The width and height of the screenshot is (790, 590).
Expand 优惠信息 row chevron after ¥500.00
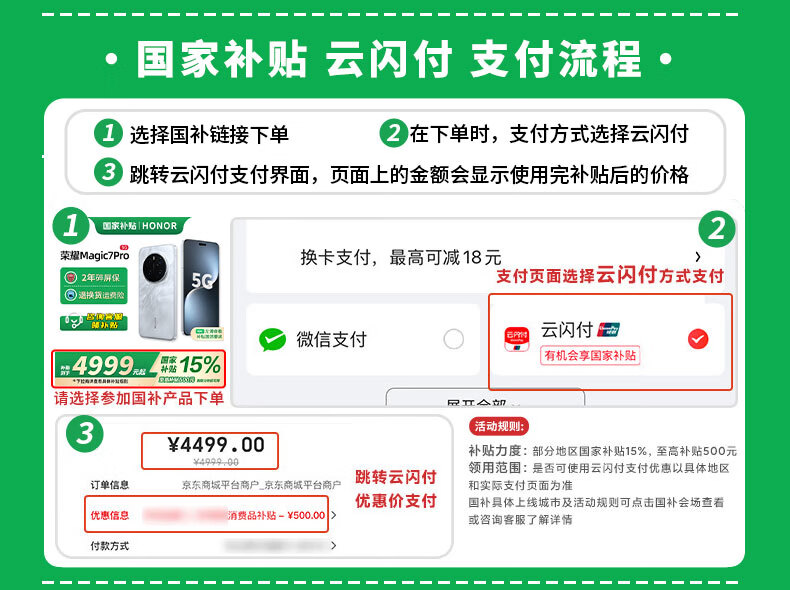click(x=334, y=515)
